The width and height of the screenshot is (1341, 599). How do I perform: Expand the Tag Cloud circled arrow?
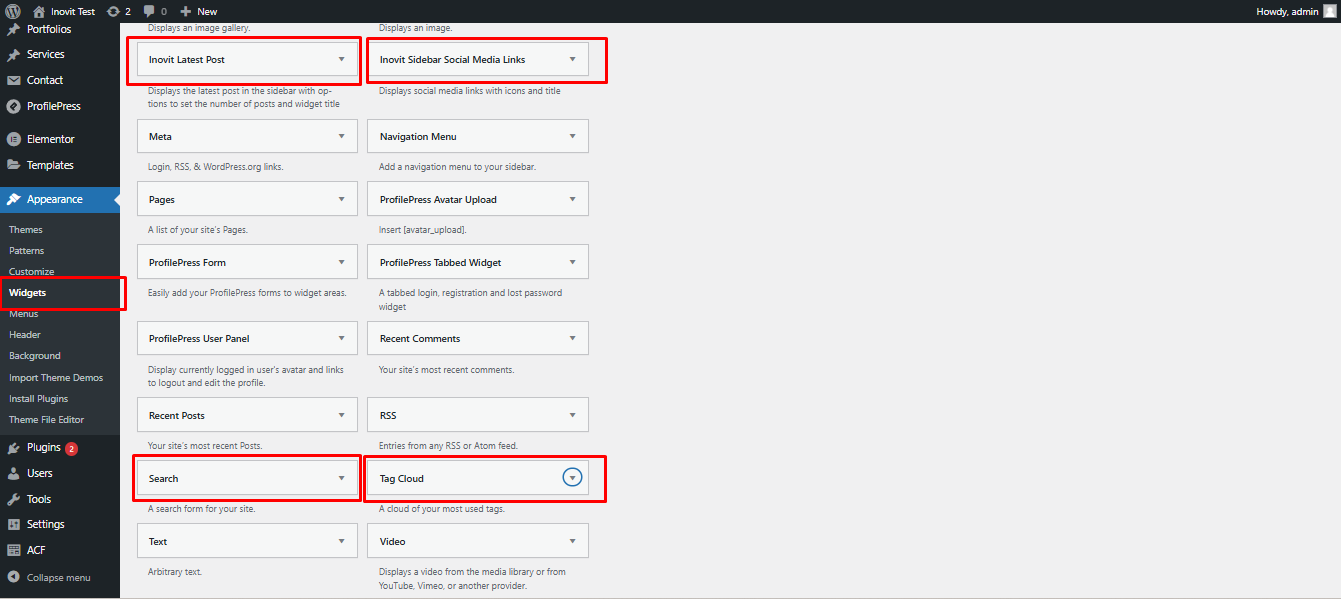pos(572,478)
